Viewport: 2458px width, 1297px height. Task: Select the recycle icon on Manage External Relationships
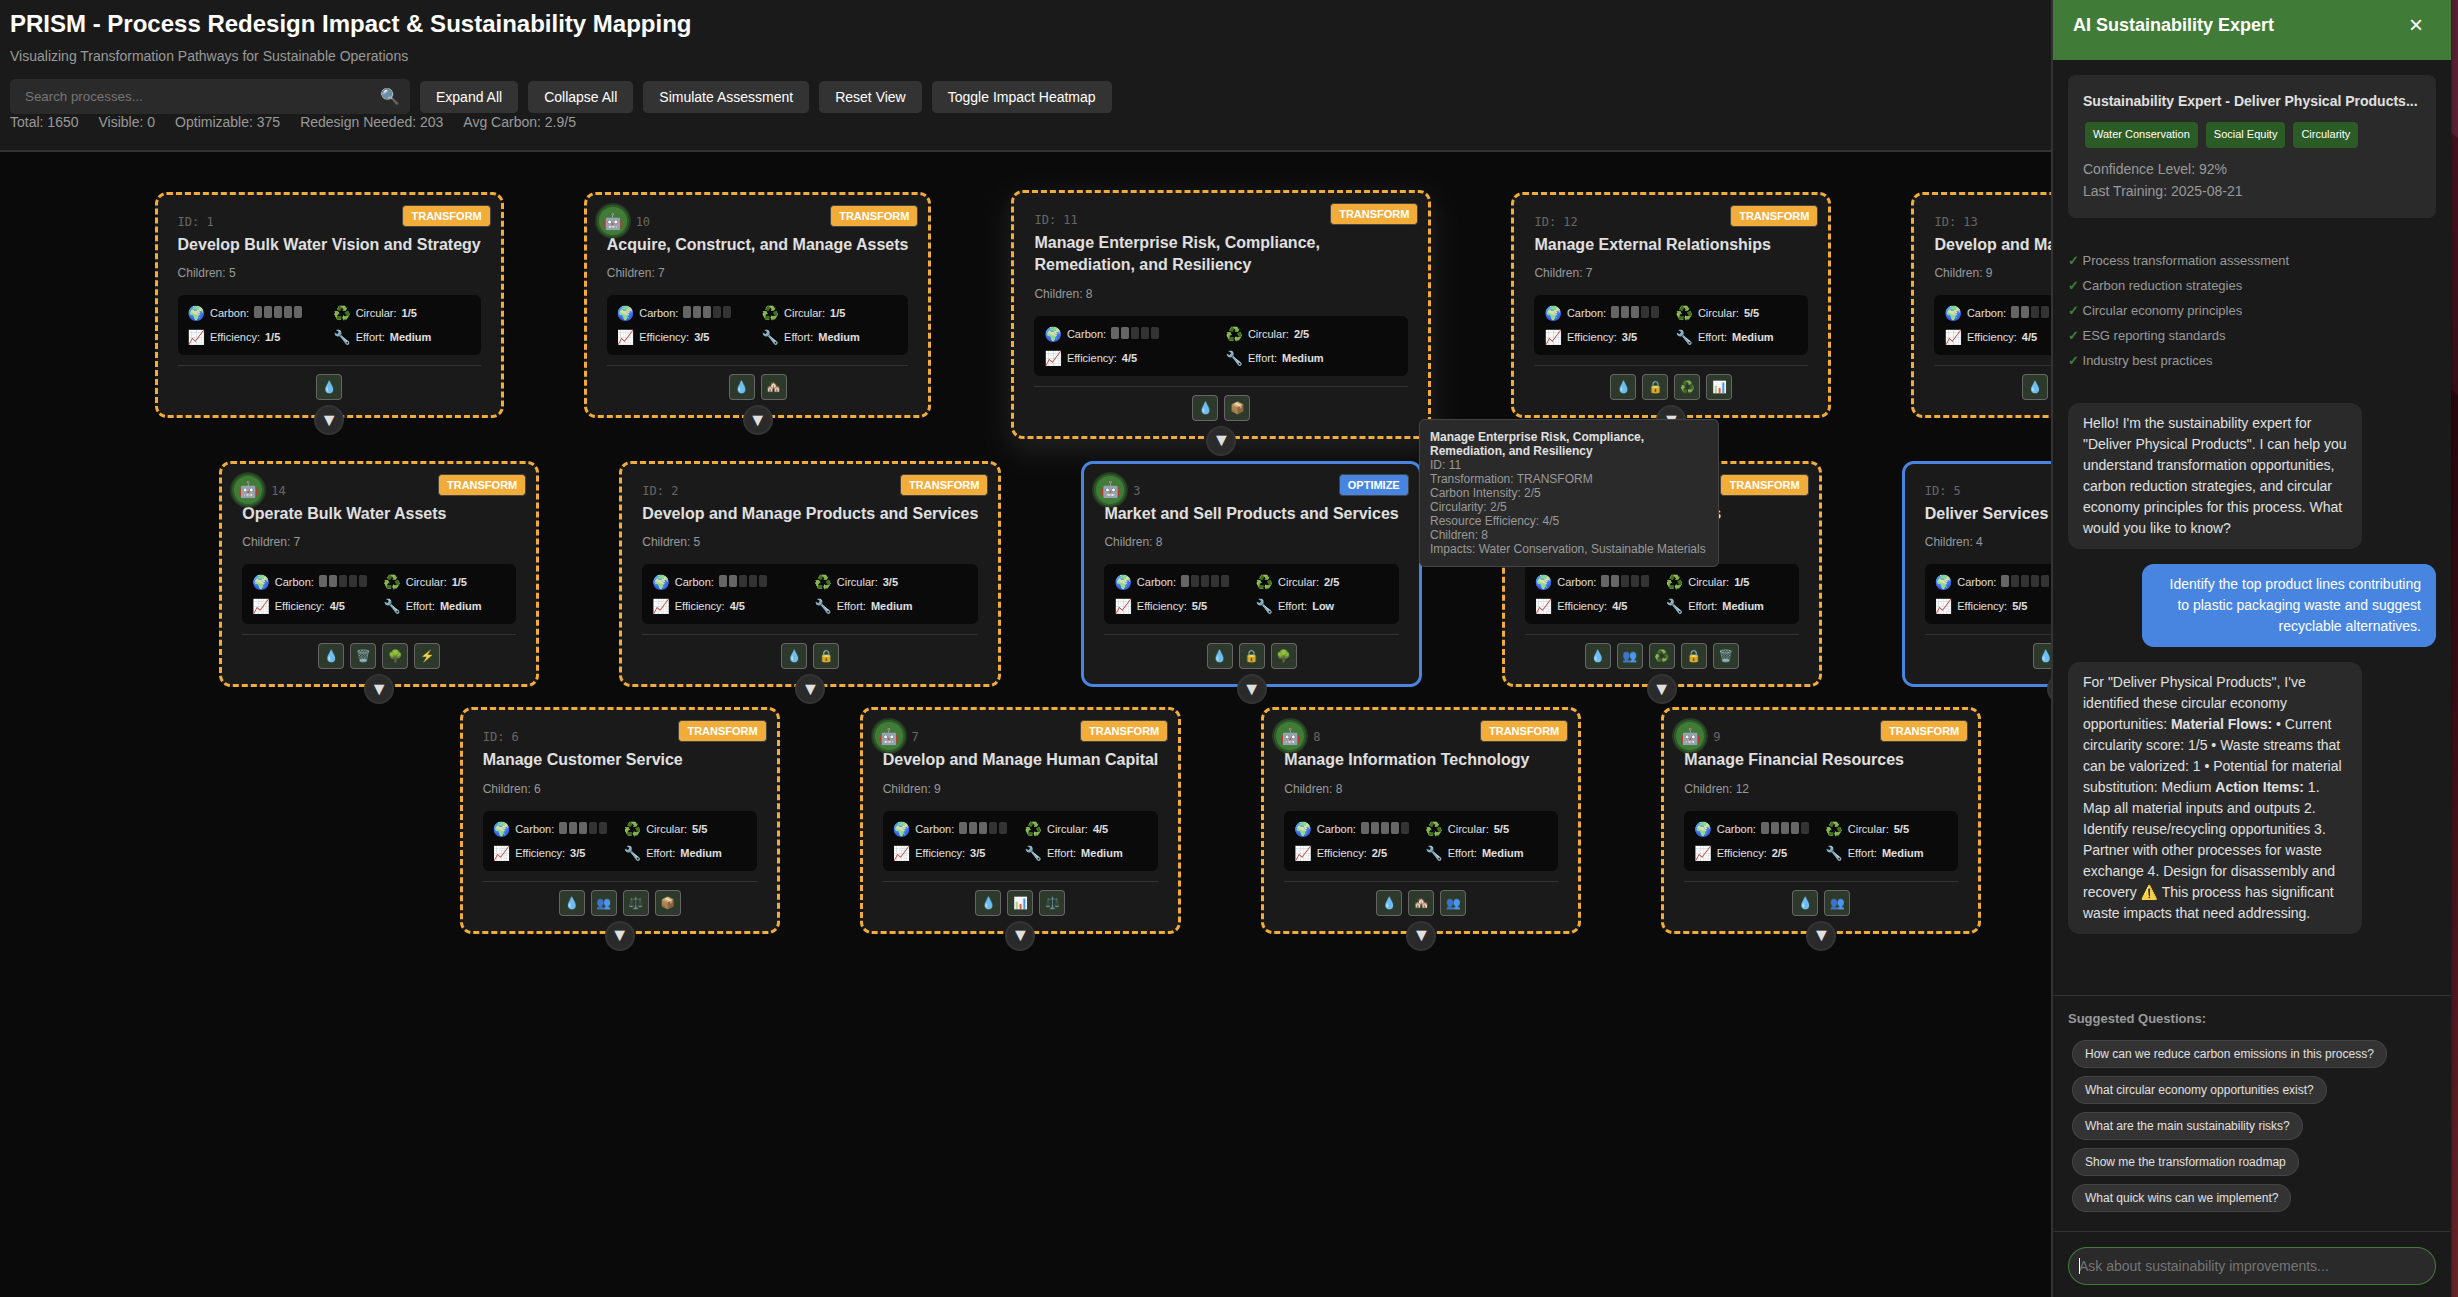click(x=1687, y=387)
